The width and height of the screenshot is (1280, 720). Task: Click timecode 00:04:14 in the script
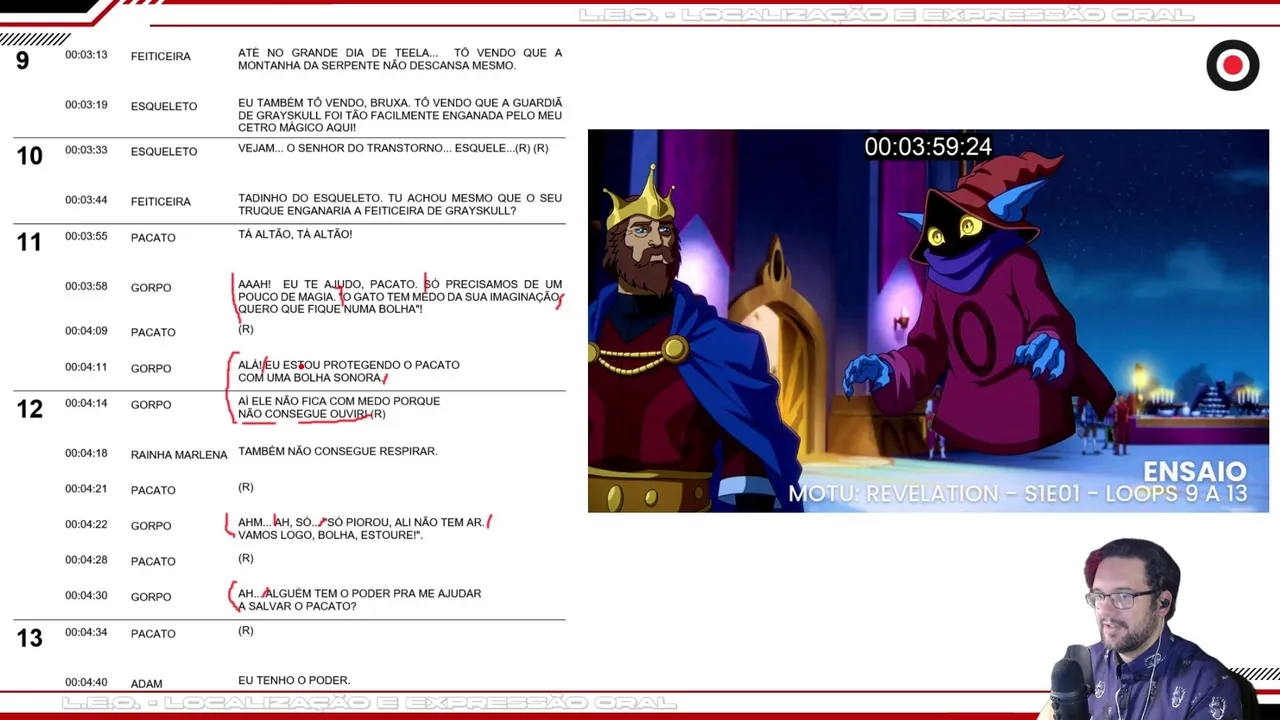point(86,403)
